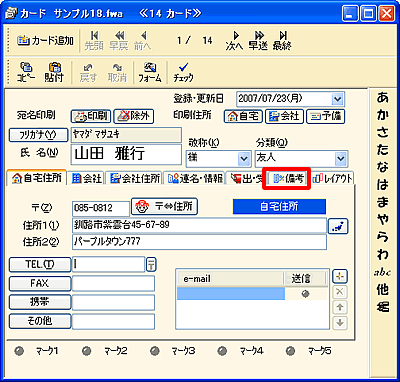Click the コピー copy icon
This screenshot has width=400, height=382.
26,72
